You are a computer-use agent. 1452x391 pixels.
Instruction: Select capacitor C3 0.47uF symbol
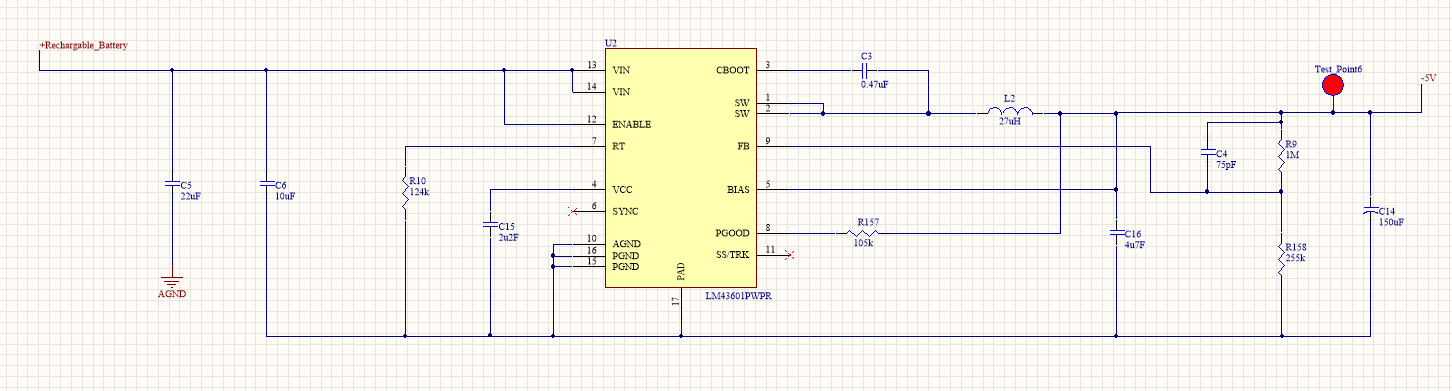coord(865,70)
